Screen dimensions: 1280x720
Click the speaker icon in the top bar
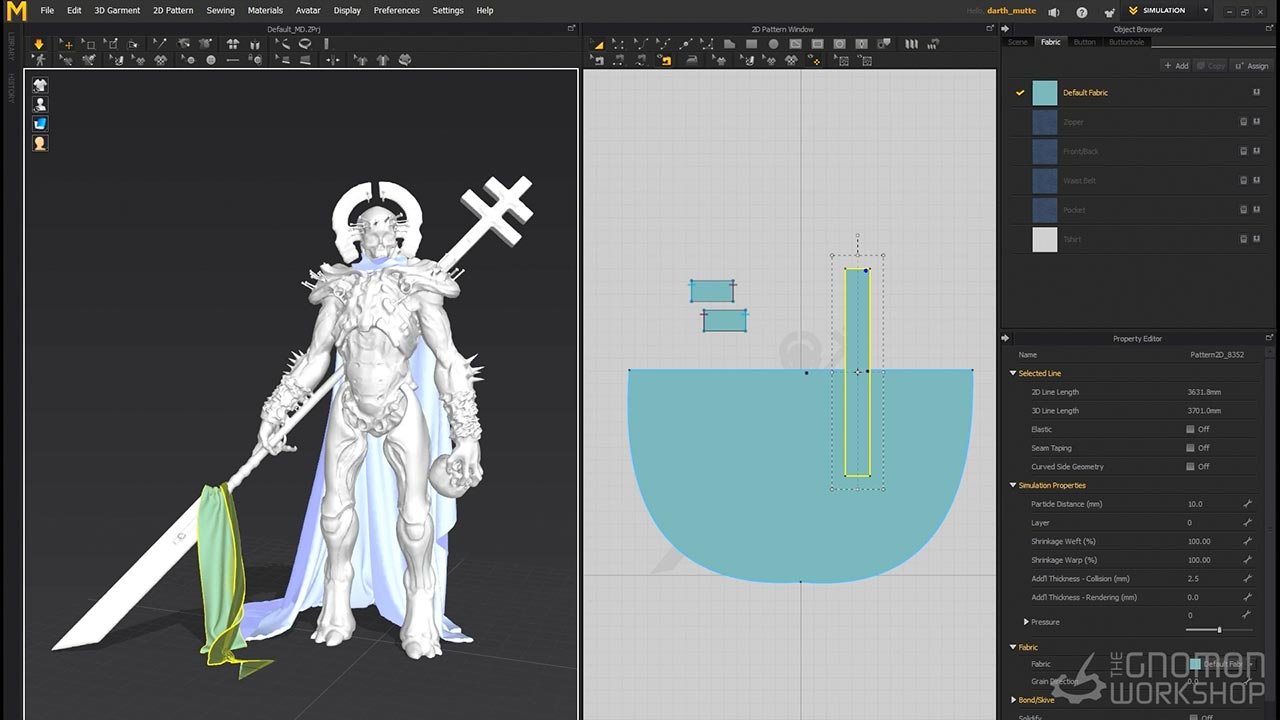[1053, 12]
